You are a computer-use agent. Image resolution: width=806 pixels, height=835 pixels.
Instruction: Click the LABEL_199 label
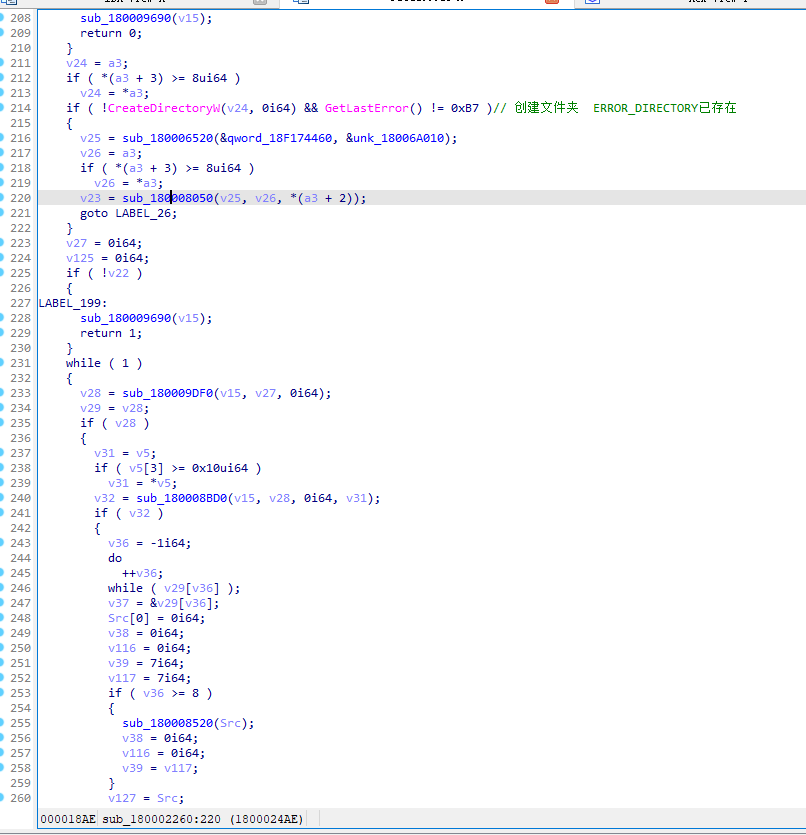click(70, 303)
